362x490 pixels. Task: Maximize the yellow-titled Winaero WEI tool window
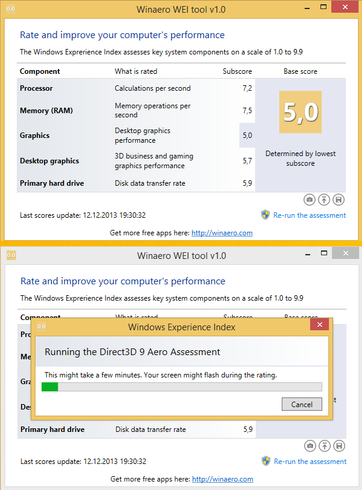pyautogui.click(x=323, y=7)
